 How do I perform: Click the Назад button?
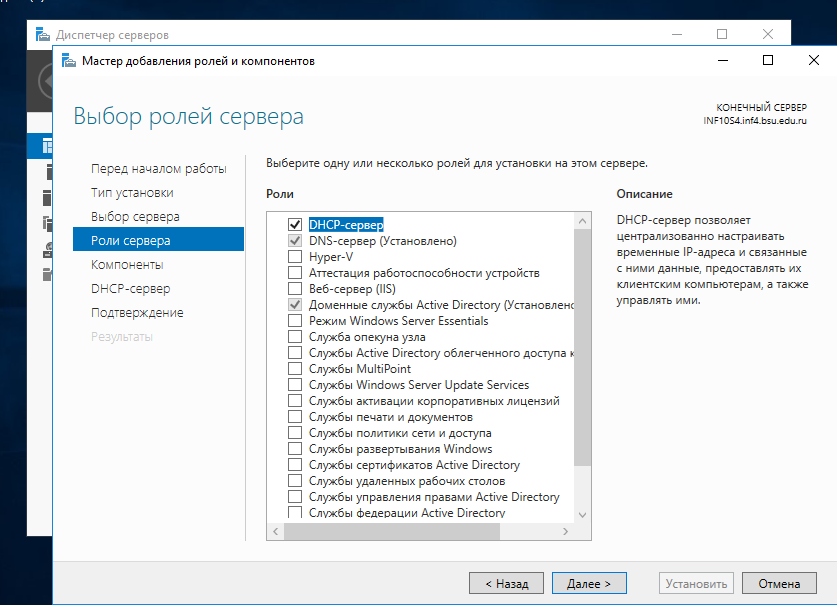(506, 584)
